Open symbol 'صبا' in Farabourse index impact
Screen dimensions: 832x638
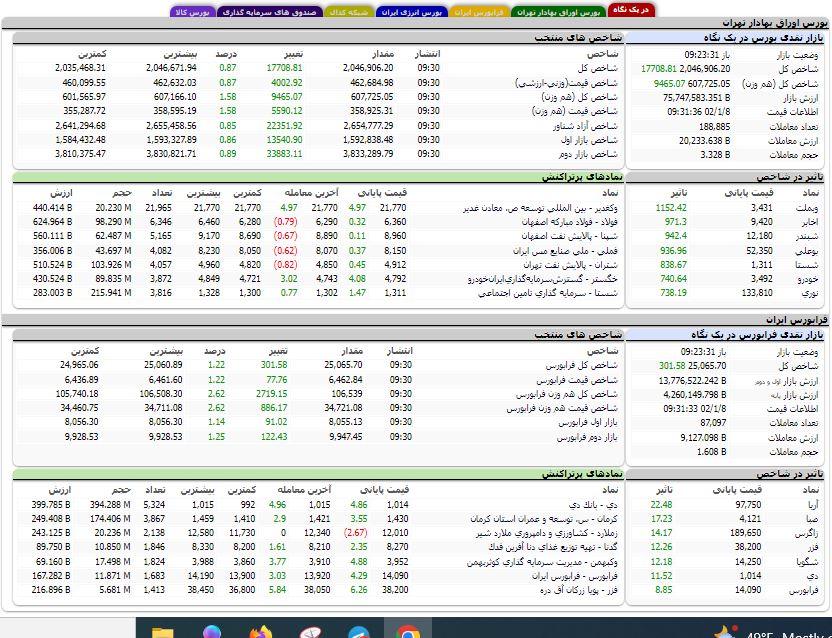click(x=812, y=519)
